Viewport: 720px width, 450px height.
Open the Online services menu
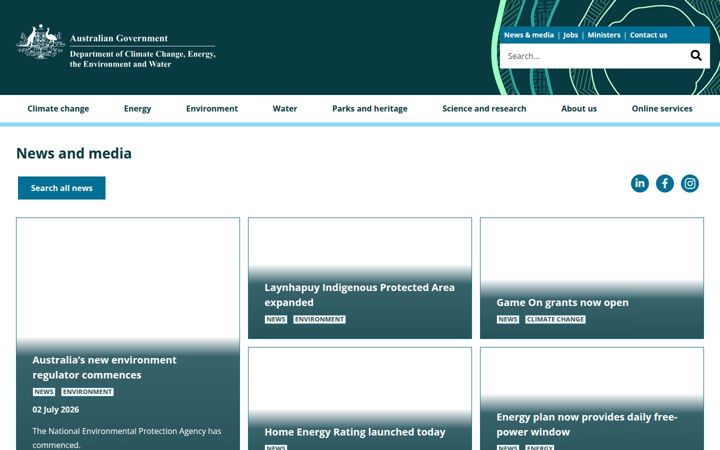pos(662,109)
